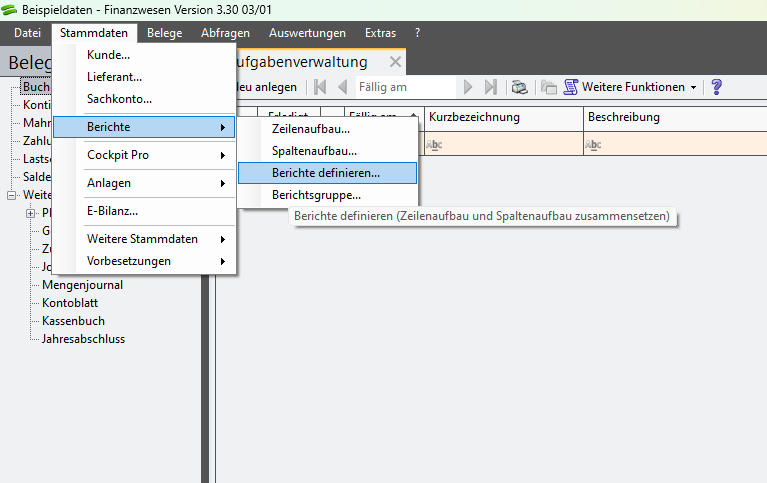Open the Auswertungen menu
This screenshot has width=767, height=483.
click(307, 33)
